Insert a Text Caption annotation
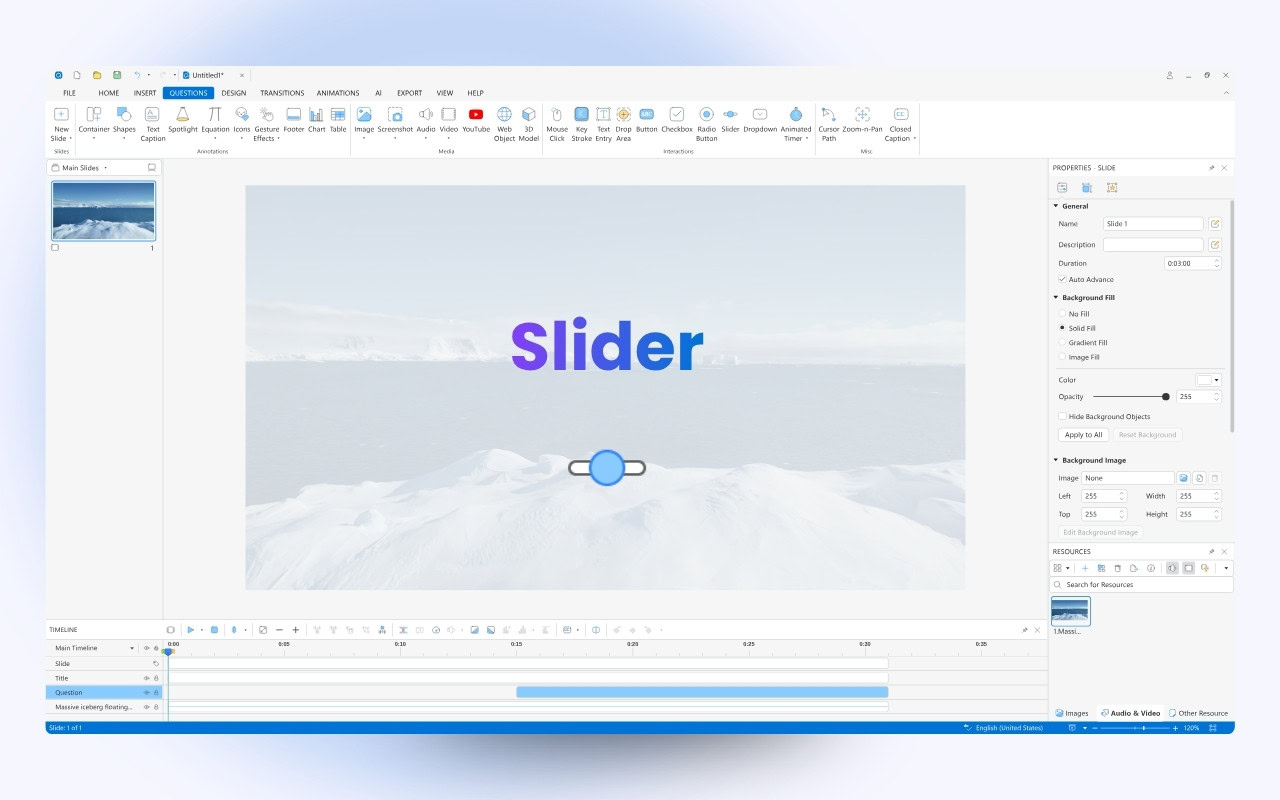 (x=152, y=124)
